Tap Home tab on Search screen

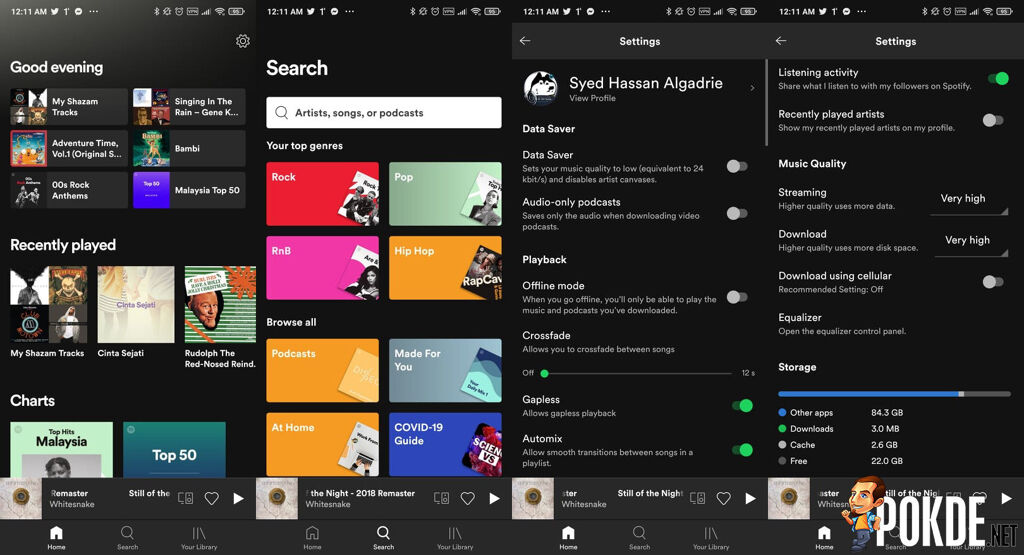click(312, 537)
